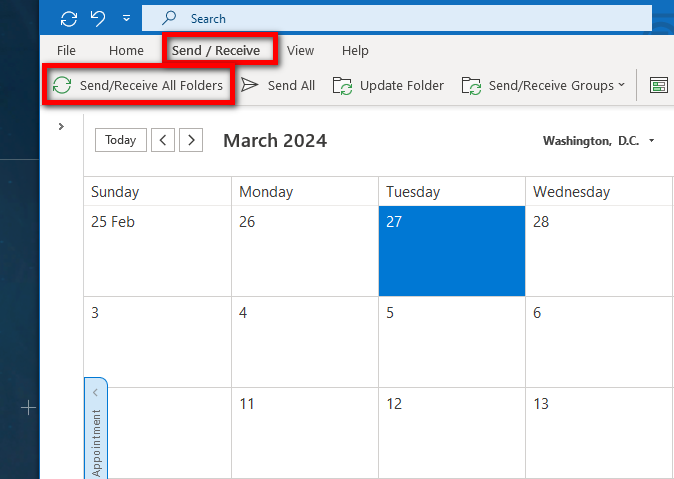Open the File menu
674x479 pixels.
coord(67,50)
